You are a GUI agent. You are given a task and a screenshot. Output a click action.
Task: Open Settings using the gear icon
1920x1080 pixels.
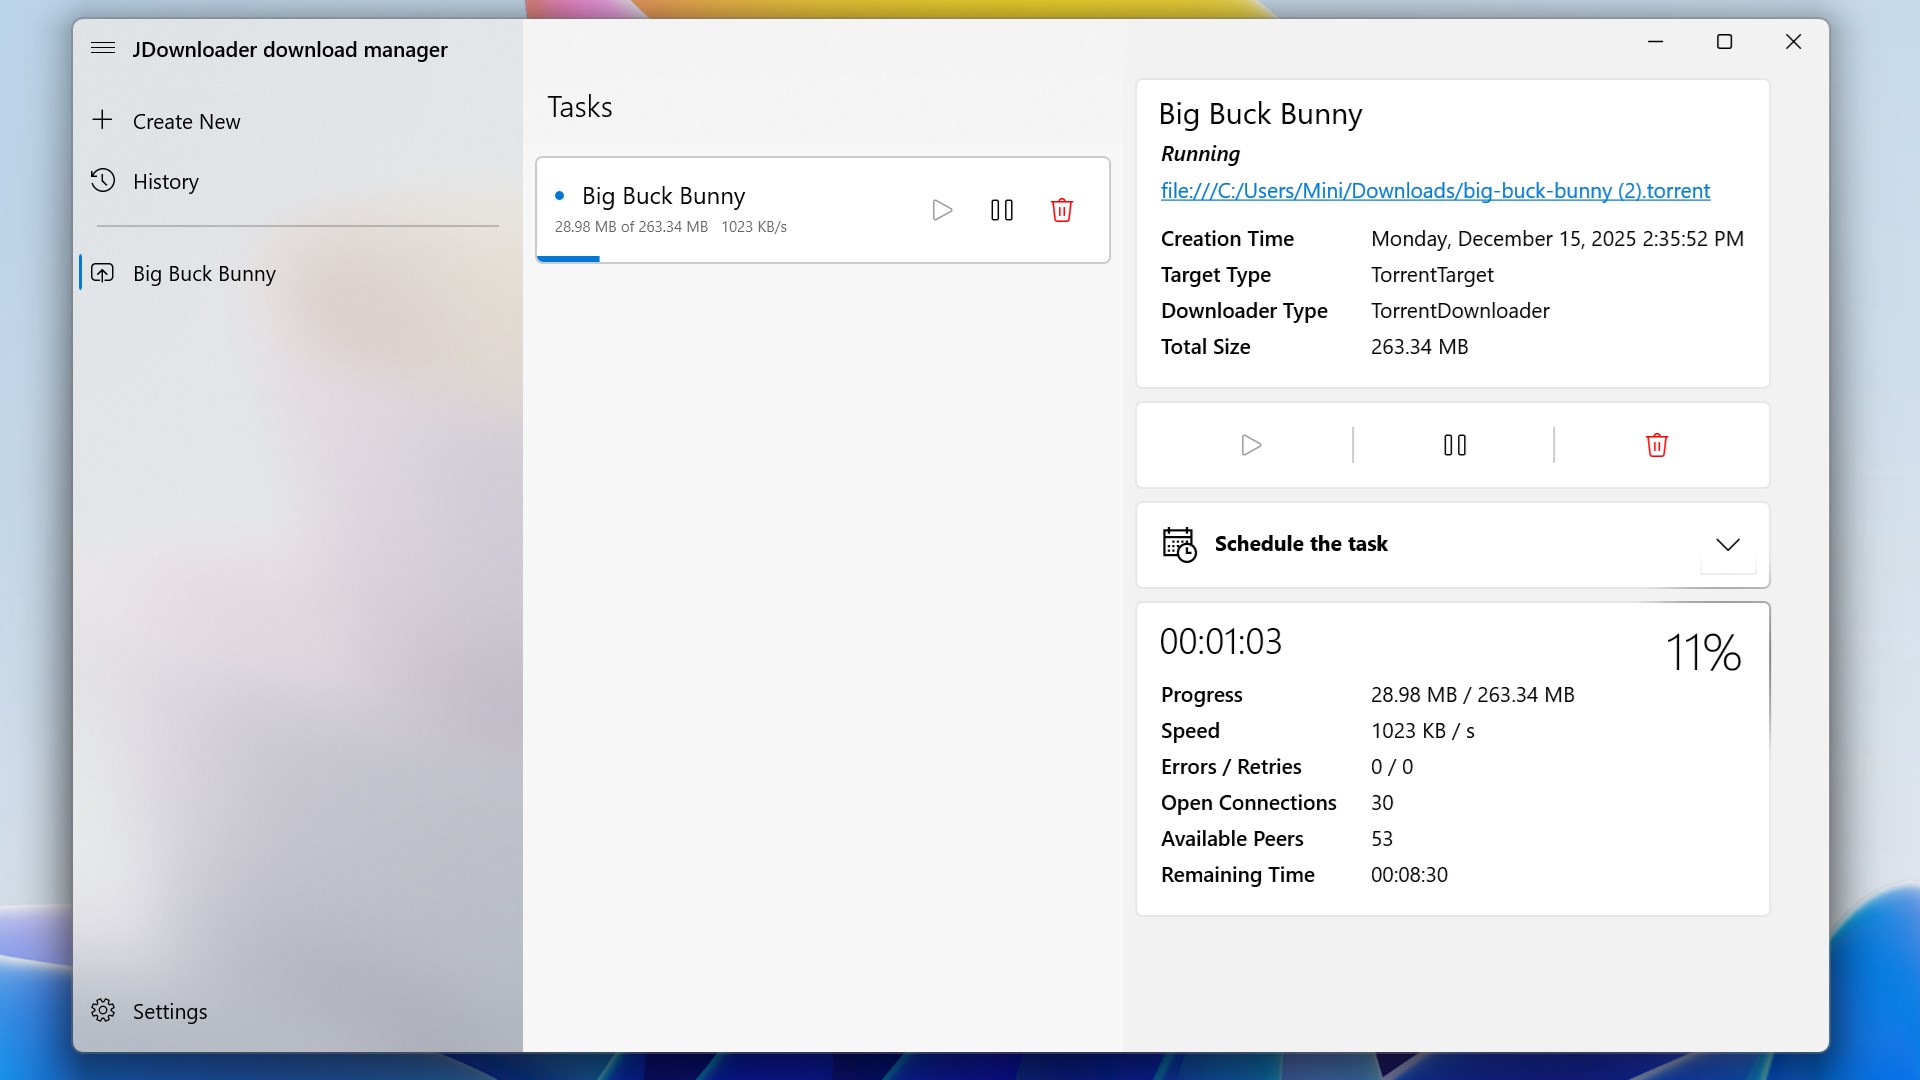pyautogui.click(x=103, y=1011)
